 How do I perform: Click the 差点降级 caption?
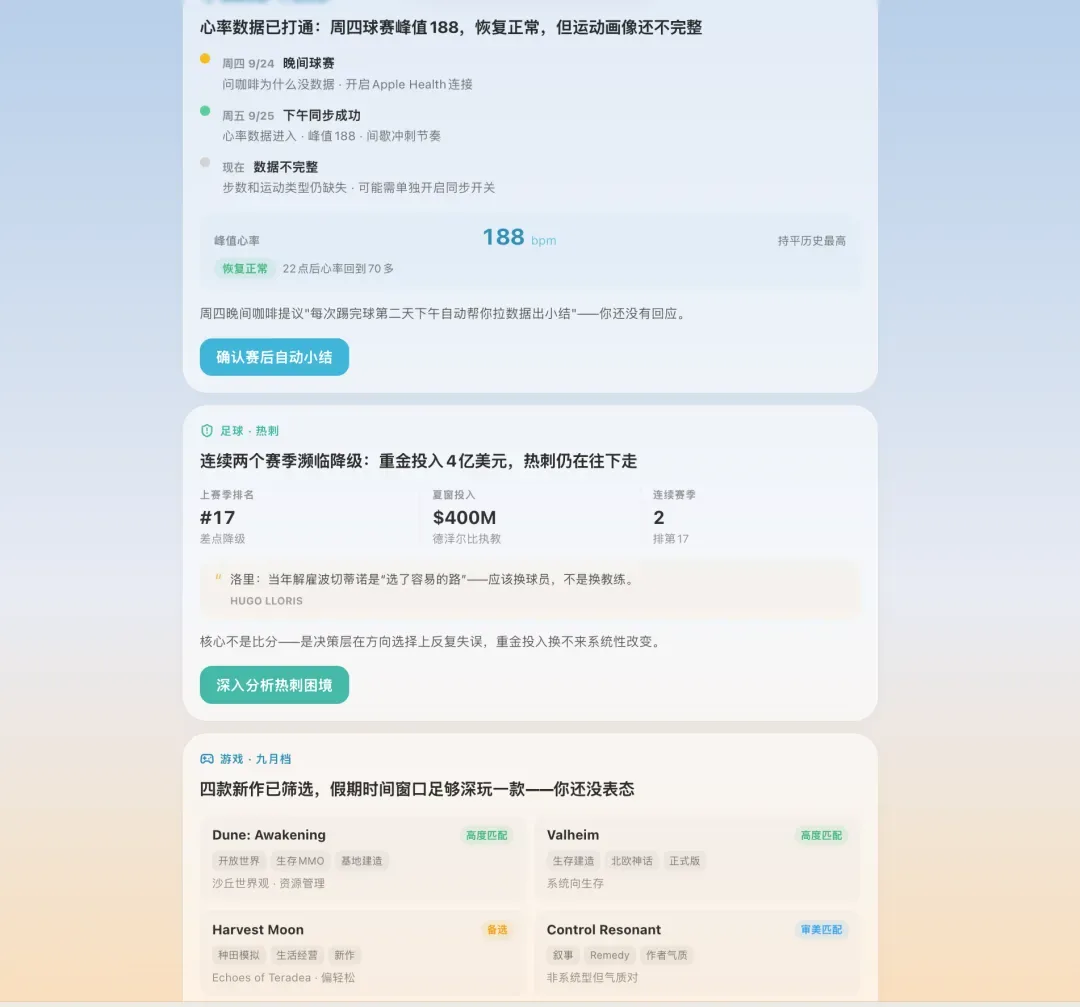click(222, 539)
